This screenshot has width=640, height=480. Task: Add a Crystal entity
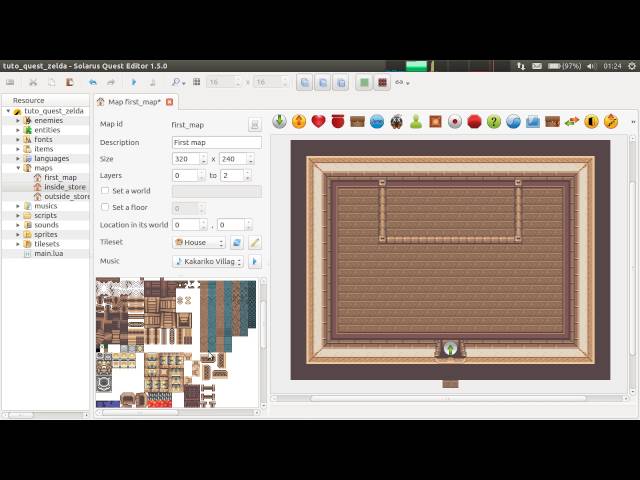point(513,121)
